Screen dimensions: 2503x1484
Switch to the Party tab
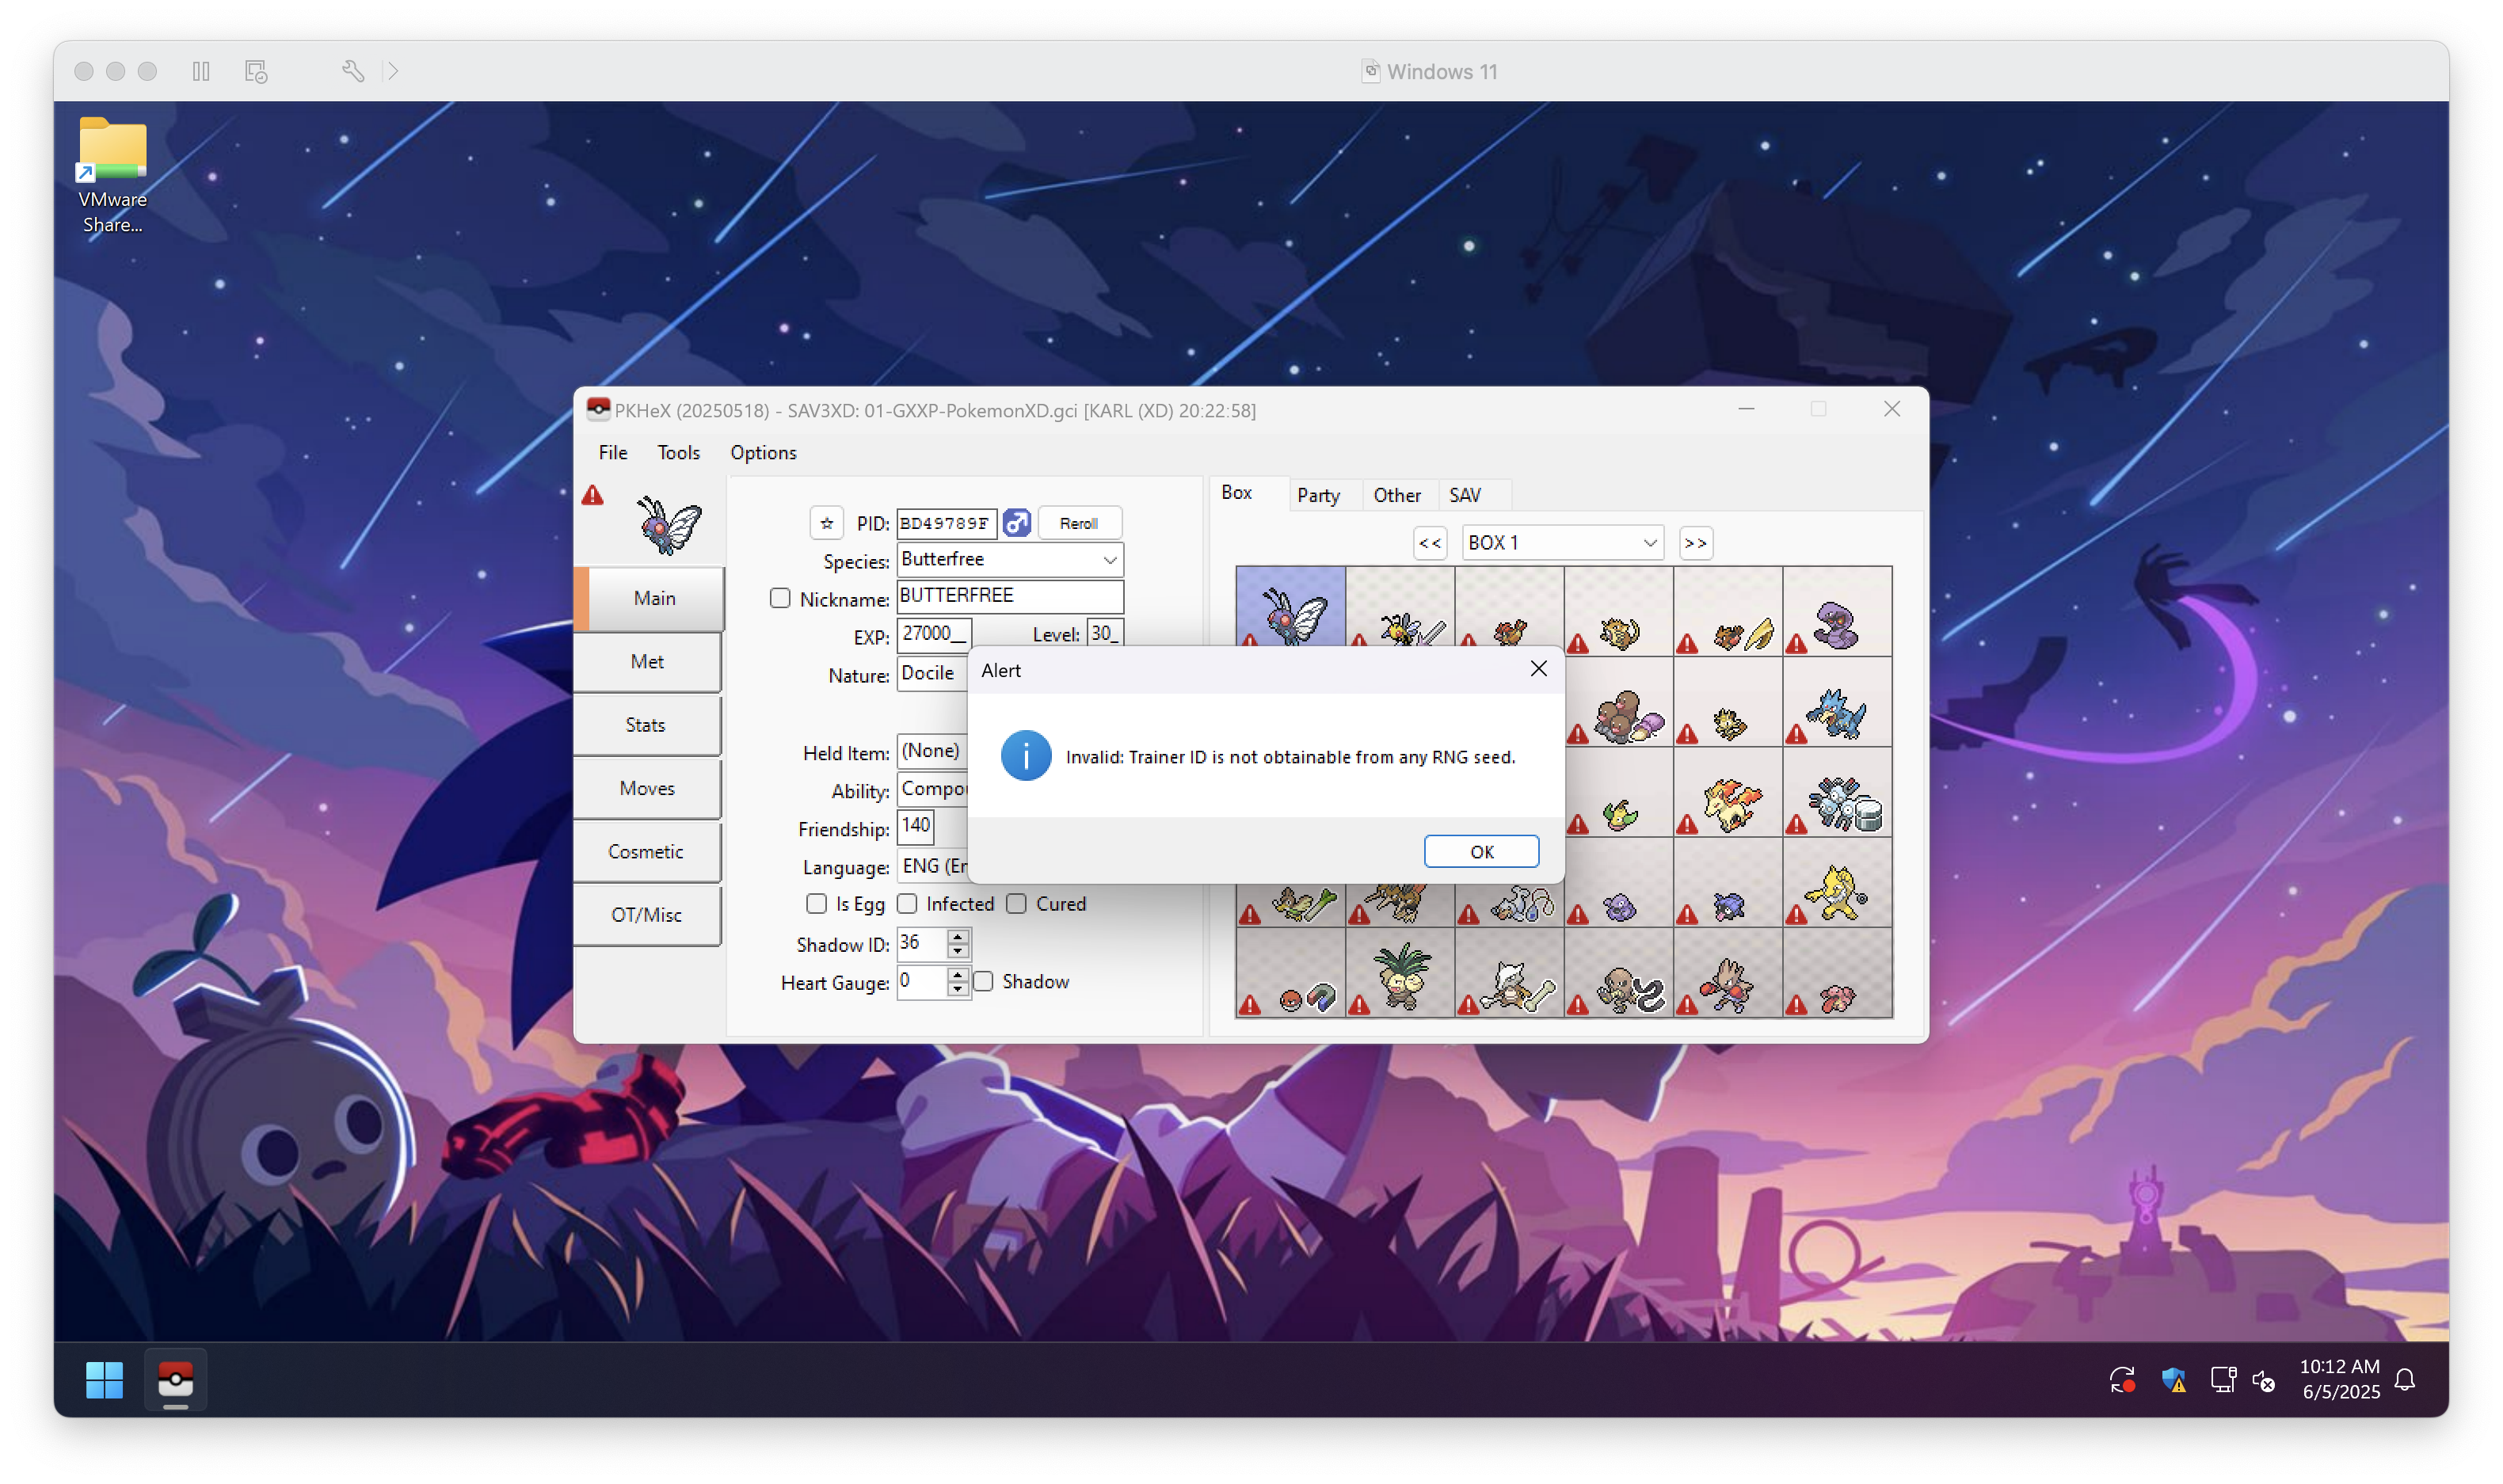[x=1317, y=495]
